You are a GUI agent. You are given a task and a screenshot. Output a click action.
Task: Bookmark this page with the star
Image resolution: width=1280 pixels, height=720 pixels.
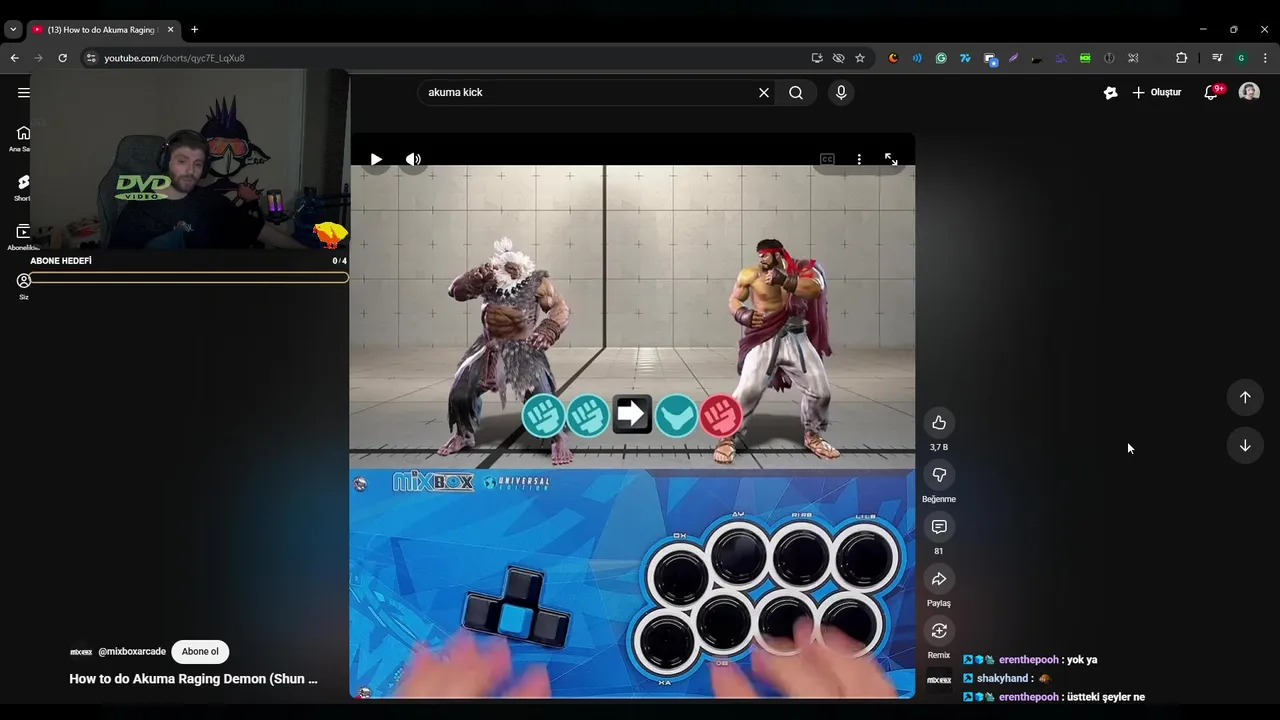859,58
